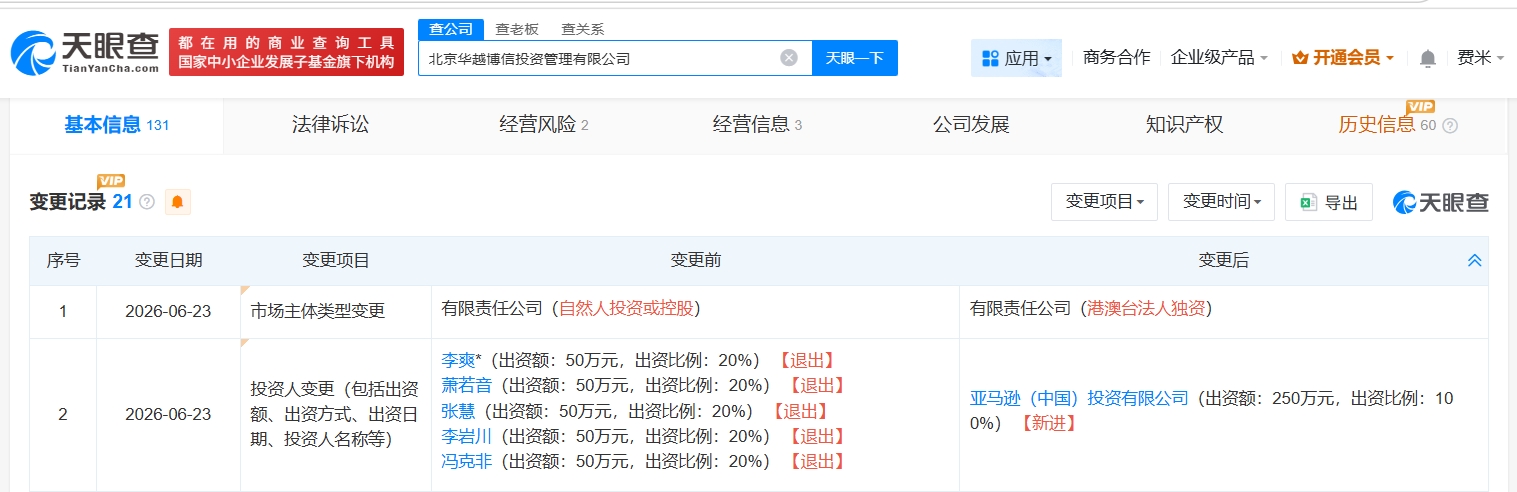Click 2026-06-23 date in row 1

(168, 311)
